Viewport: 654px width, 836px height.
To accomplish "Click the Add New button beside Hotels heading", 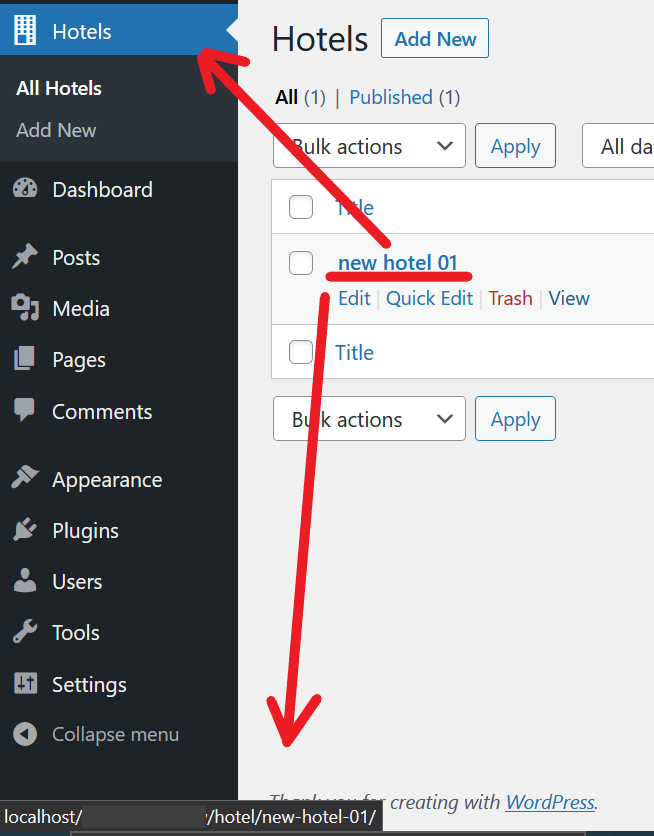I will (435, 38).
